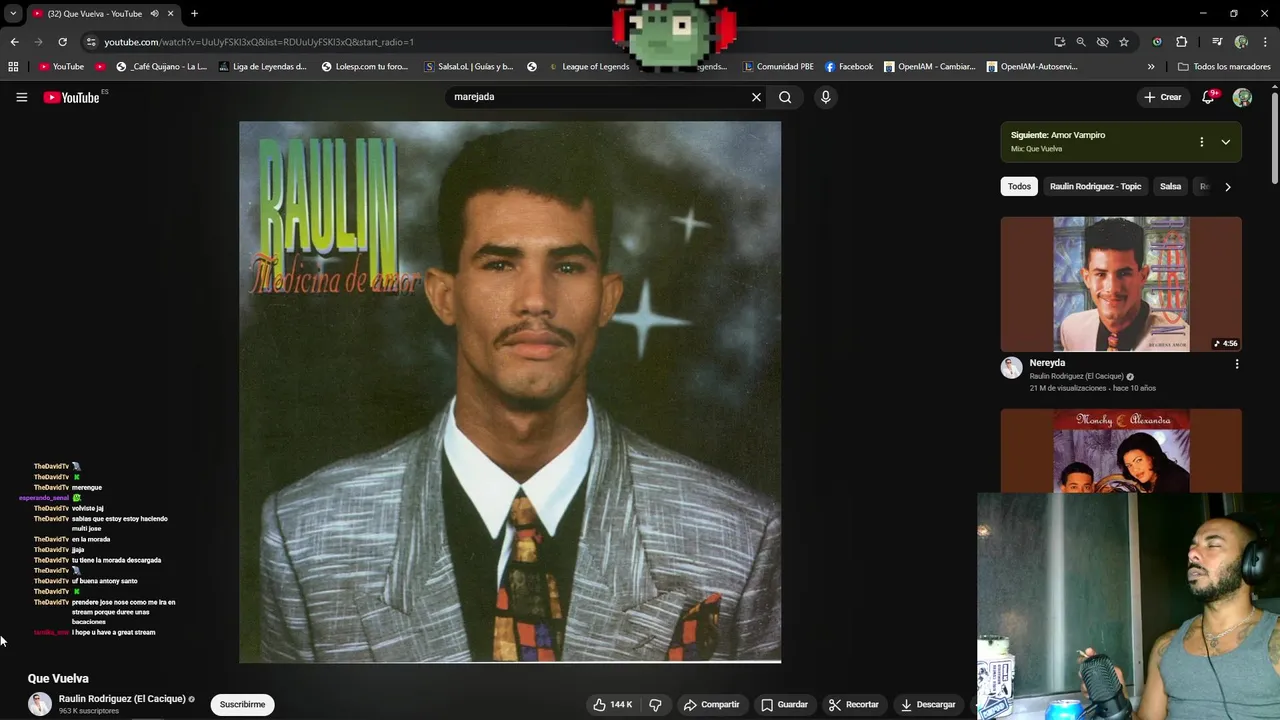Start voice search with the microphone

[825, 97]
